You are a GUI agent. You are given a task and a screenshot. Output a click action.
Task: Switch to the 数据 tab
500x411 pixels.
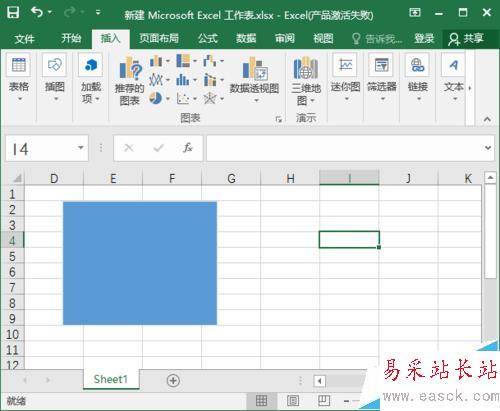pyautogui.click(x=246, y=38)
